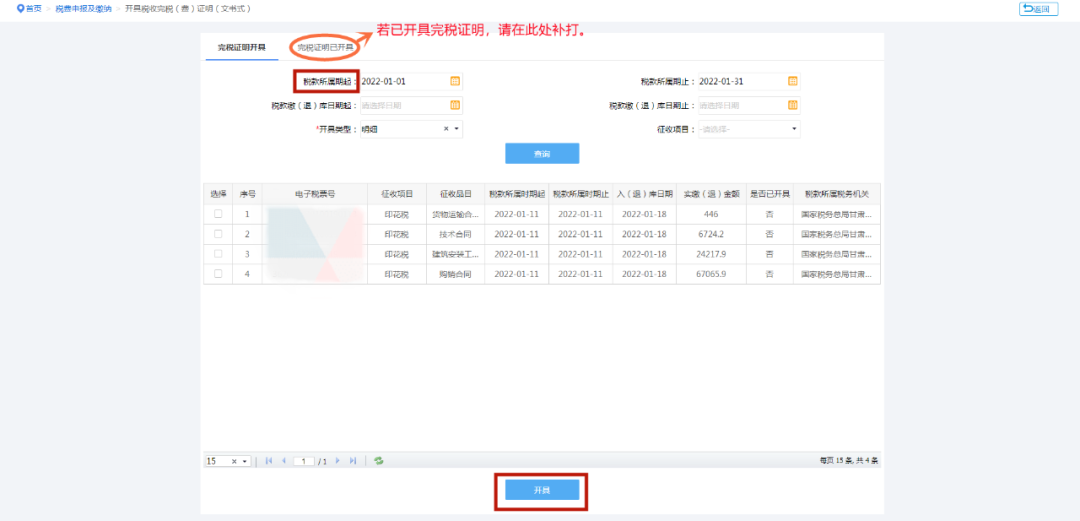Click the amount cell 446

click(x=711, y=214)
